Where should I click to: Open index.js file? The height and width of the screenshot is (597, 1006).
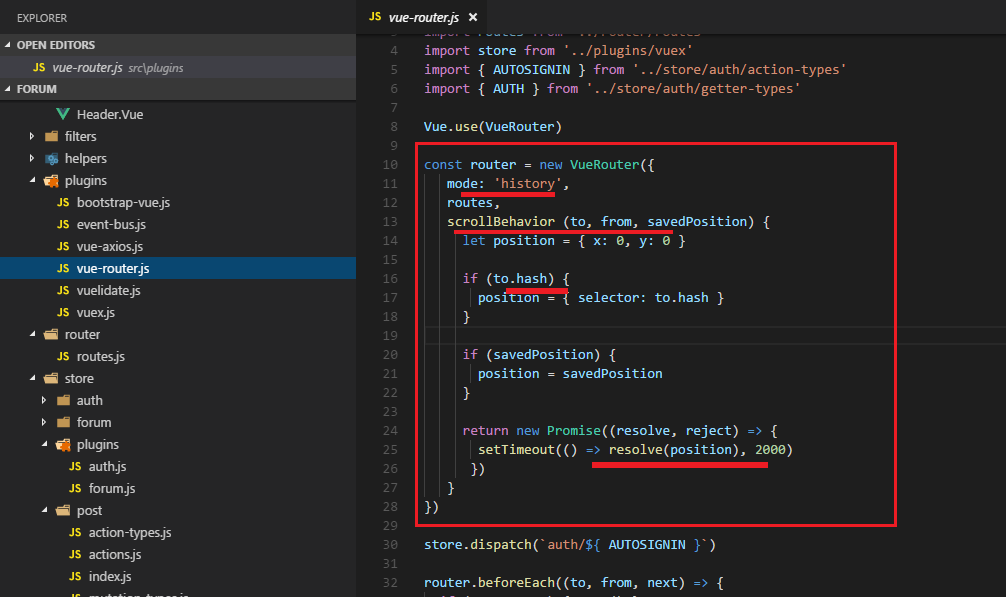point(110,576)
